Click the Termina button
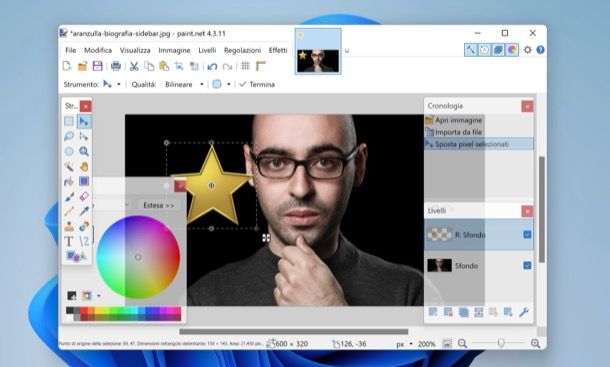The image size is (610, 367). [x=257, y=84]
